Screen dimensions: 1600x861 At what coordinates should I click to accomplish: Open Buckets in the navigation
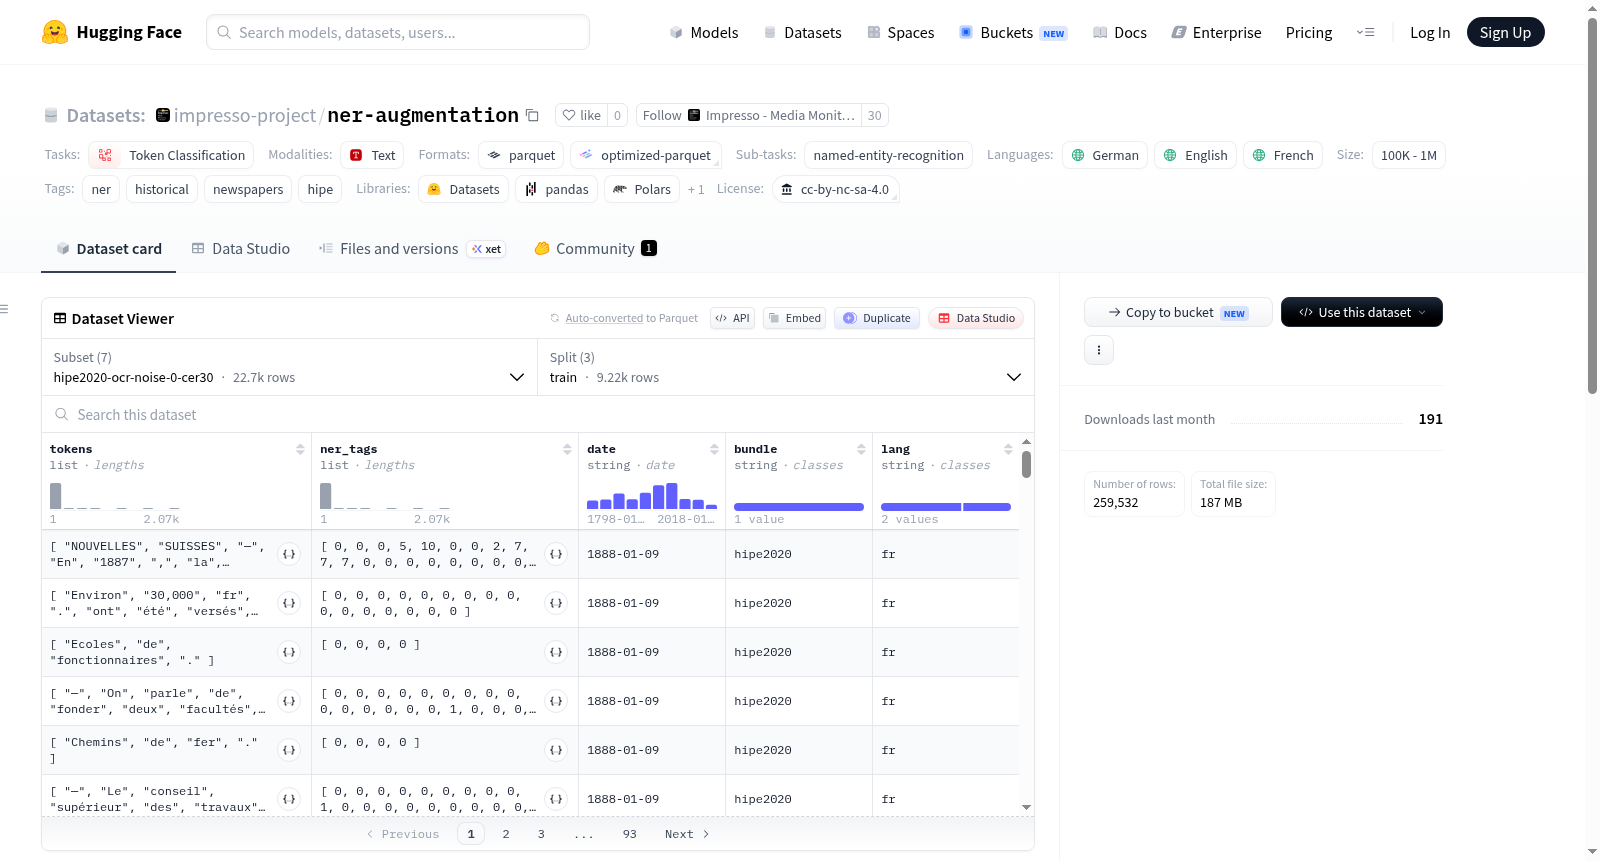point(1013,33)
